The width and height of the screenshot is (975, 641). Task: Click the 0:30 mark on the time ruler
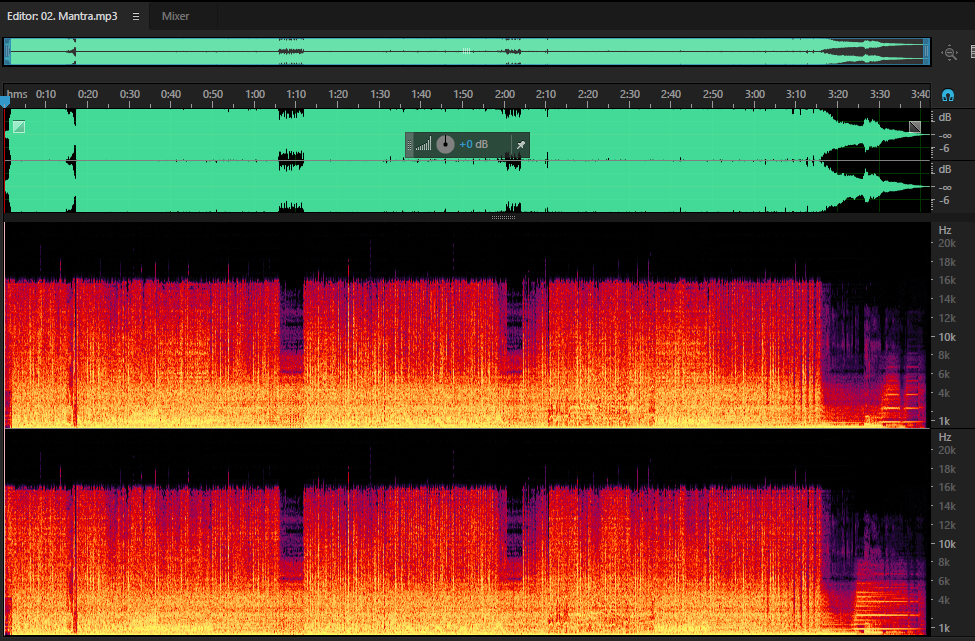click(130, 95)
